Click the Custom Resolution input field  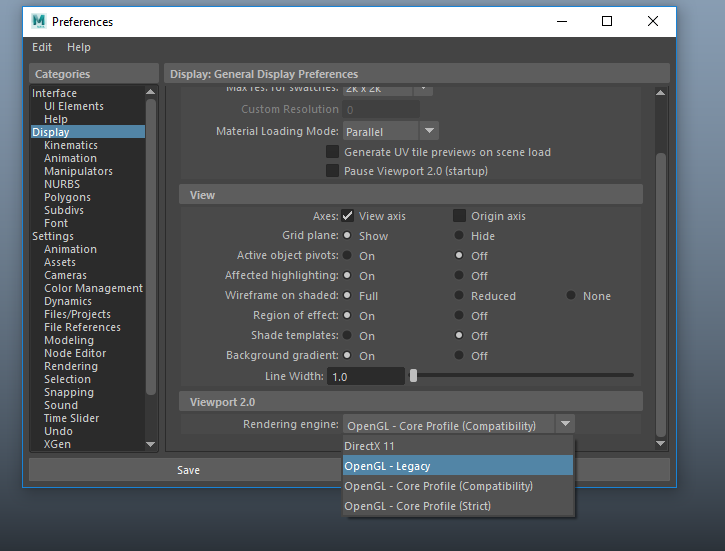click(381, 110)
